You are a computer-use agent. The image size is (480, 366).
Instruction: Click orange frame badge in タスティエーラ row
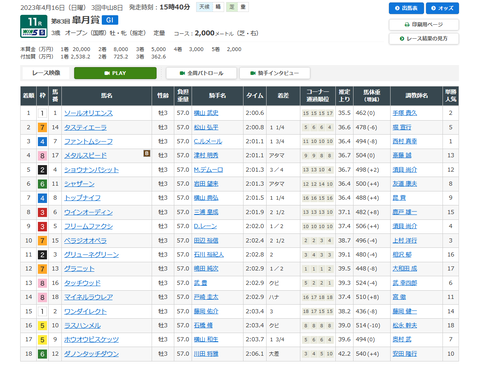42,127
